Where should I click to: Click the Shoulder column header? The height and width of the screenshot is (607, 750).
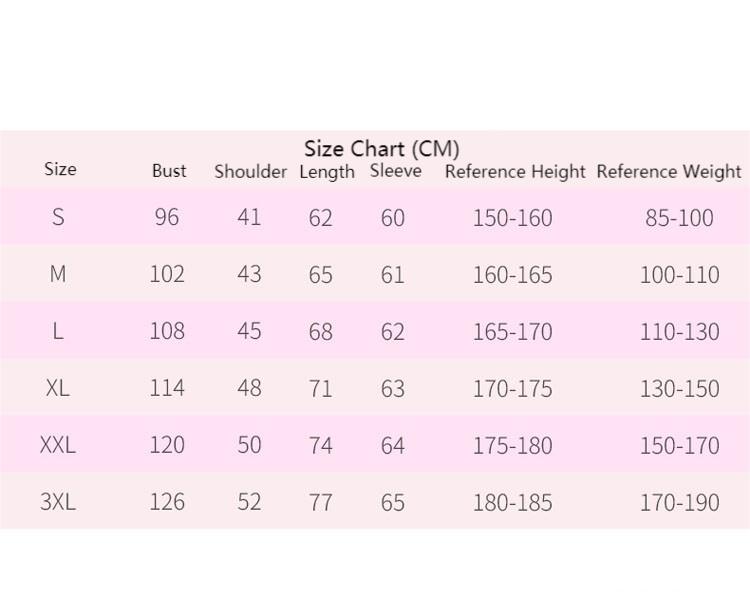[x=250, y=171]
